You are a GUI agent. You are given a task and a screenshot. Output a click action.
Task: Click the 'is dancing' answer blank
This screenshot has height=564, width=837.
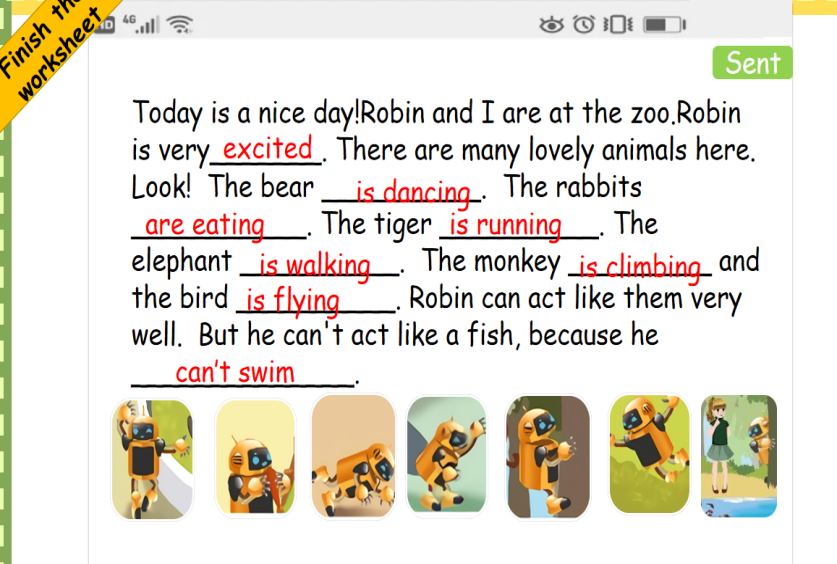click(401, 191)
